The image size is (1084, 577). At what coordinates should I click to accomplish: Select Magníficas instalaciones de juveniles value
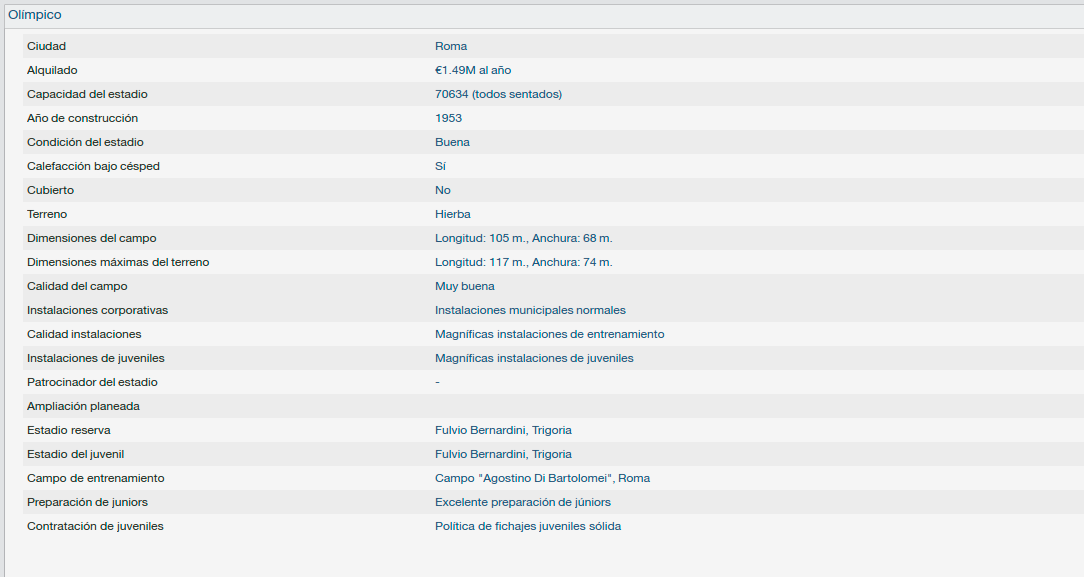[x=534, y=359]
